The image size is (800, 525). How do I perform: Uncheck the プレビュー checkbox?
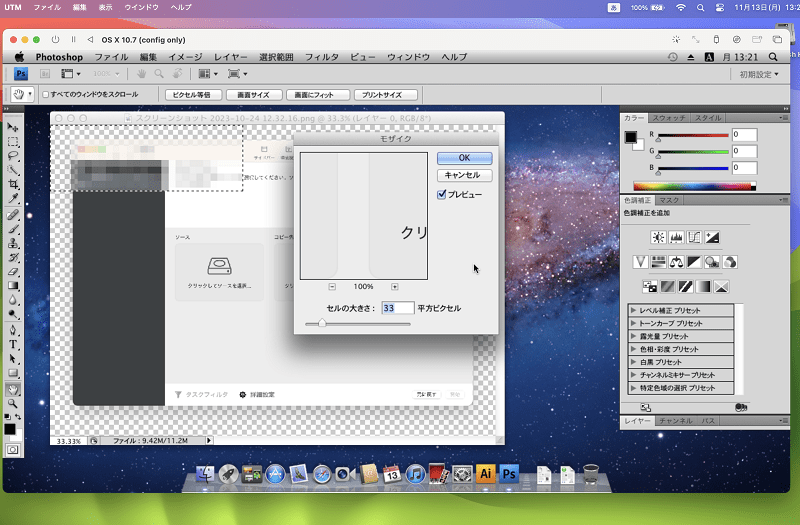[x=442, y=194]
